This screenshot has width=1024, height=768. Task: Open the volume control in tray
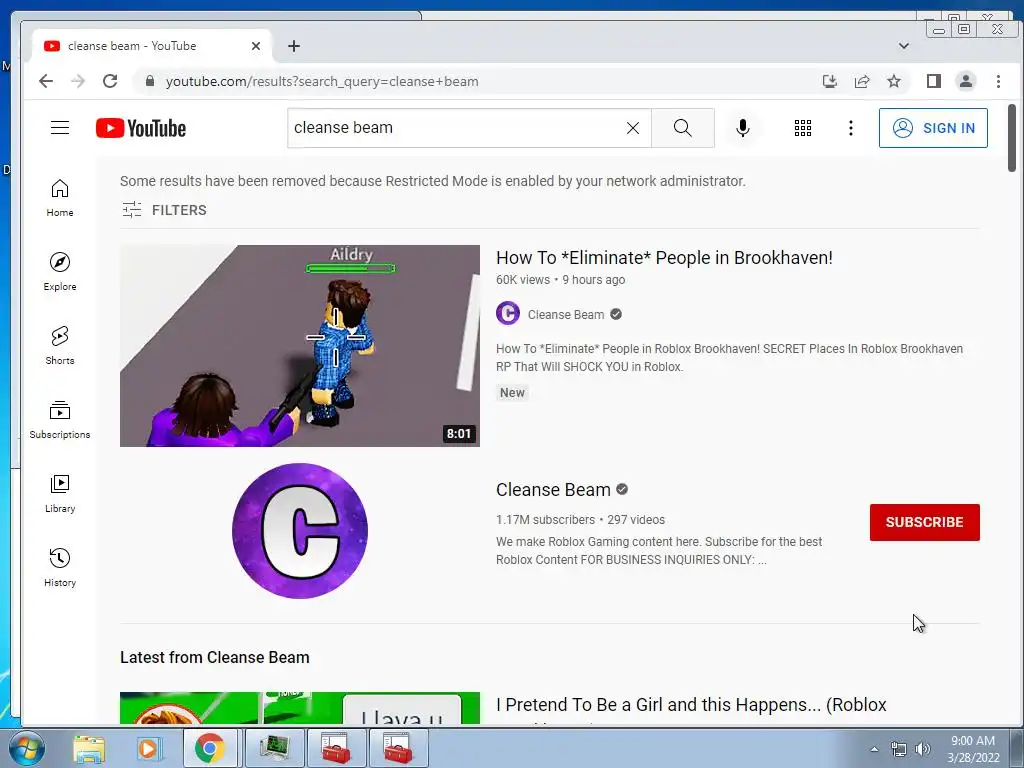tap(922, 749)
